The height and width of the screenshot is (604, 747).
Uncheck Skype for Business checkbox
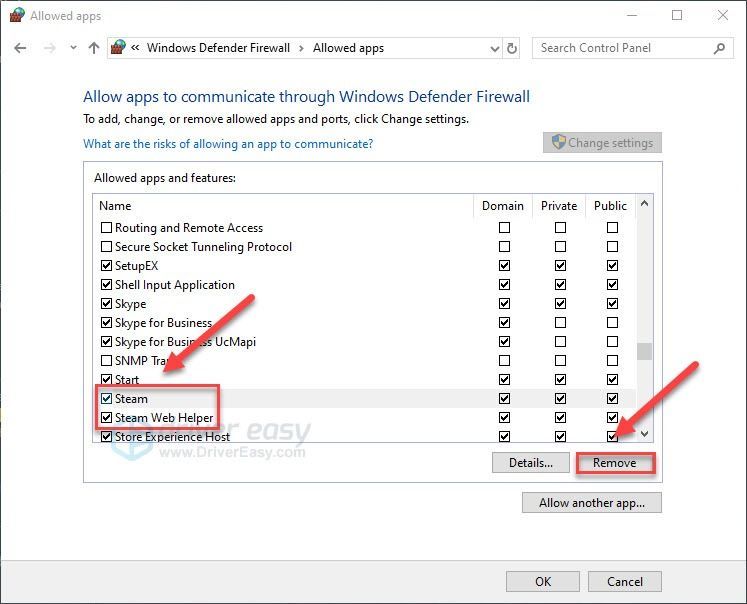pos(106,323)
